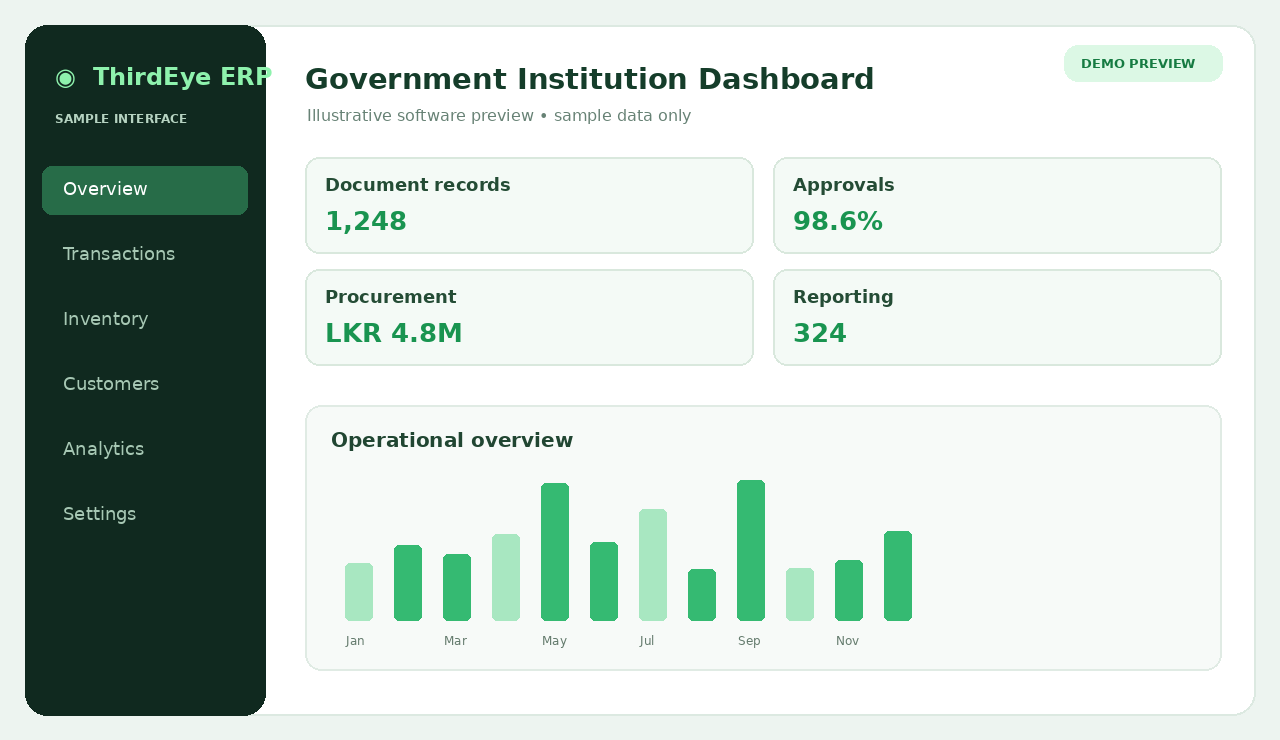Open Settings from the sidebar
The height and width of the screenshot is (740, 1280).
click(x=99, y=514)
